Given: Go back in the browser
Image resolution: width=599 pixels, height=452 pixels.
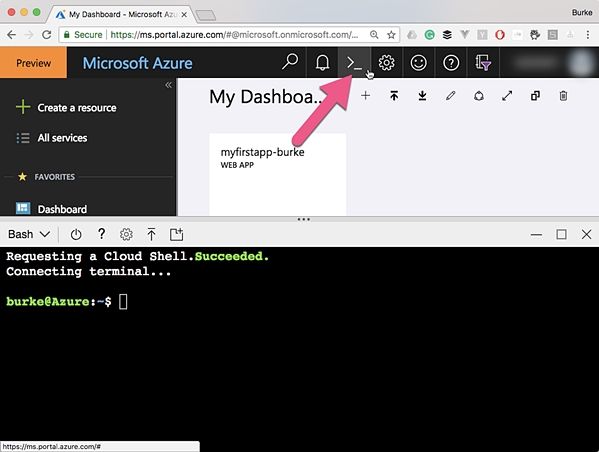Looking at the screenshot, I should 11,35.
